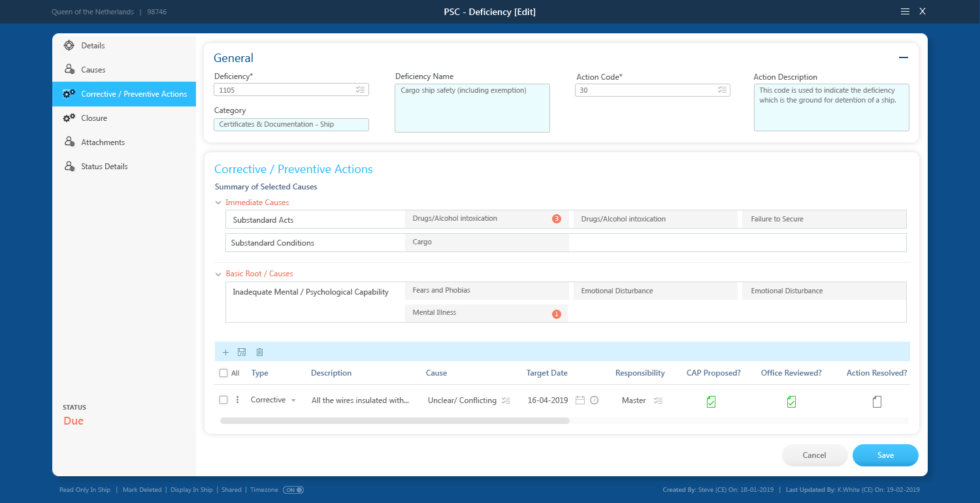Collapse the Immediate Causes section
Viewport: 980px width, 503px height.
(219, 203)
